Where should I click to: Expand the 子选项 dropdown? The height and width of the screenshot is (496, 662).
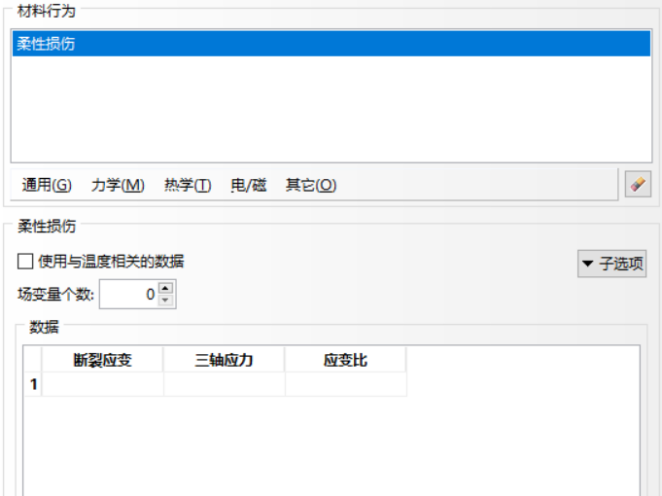pos(612,264)
